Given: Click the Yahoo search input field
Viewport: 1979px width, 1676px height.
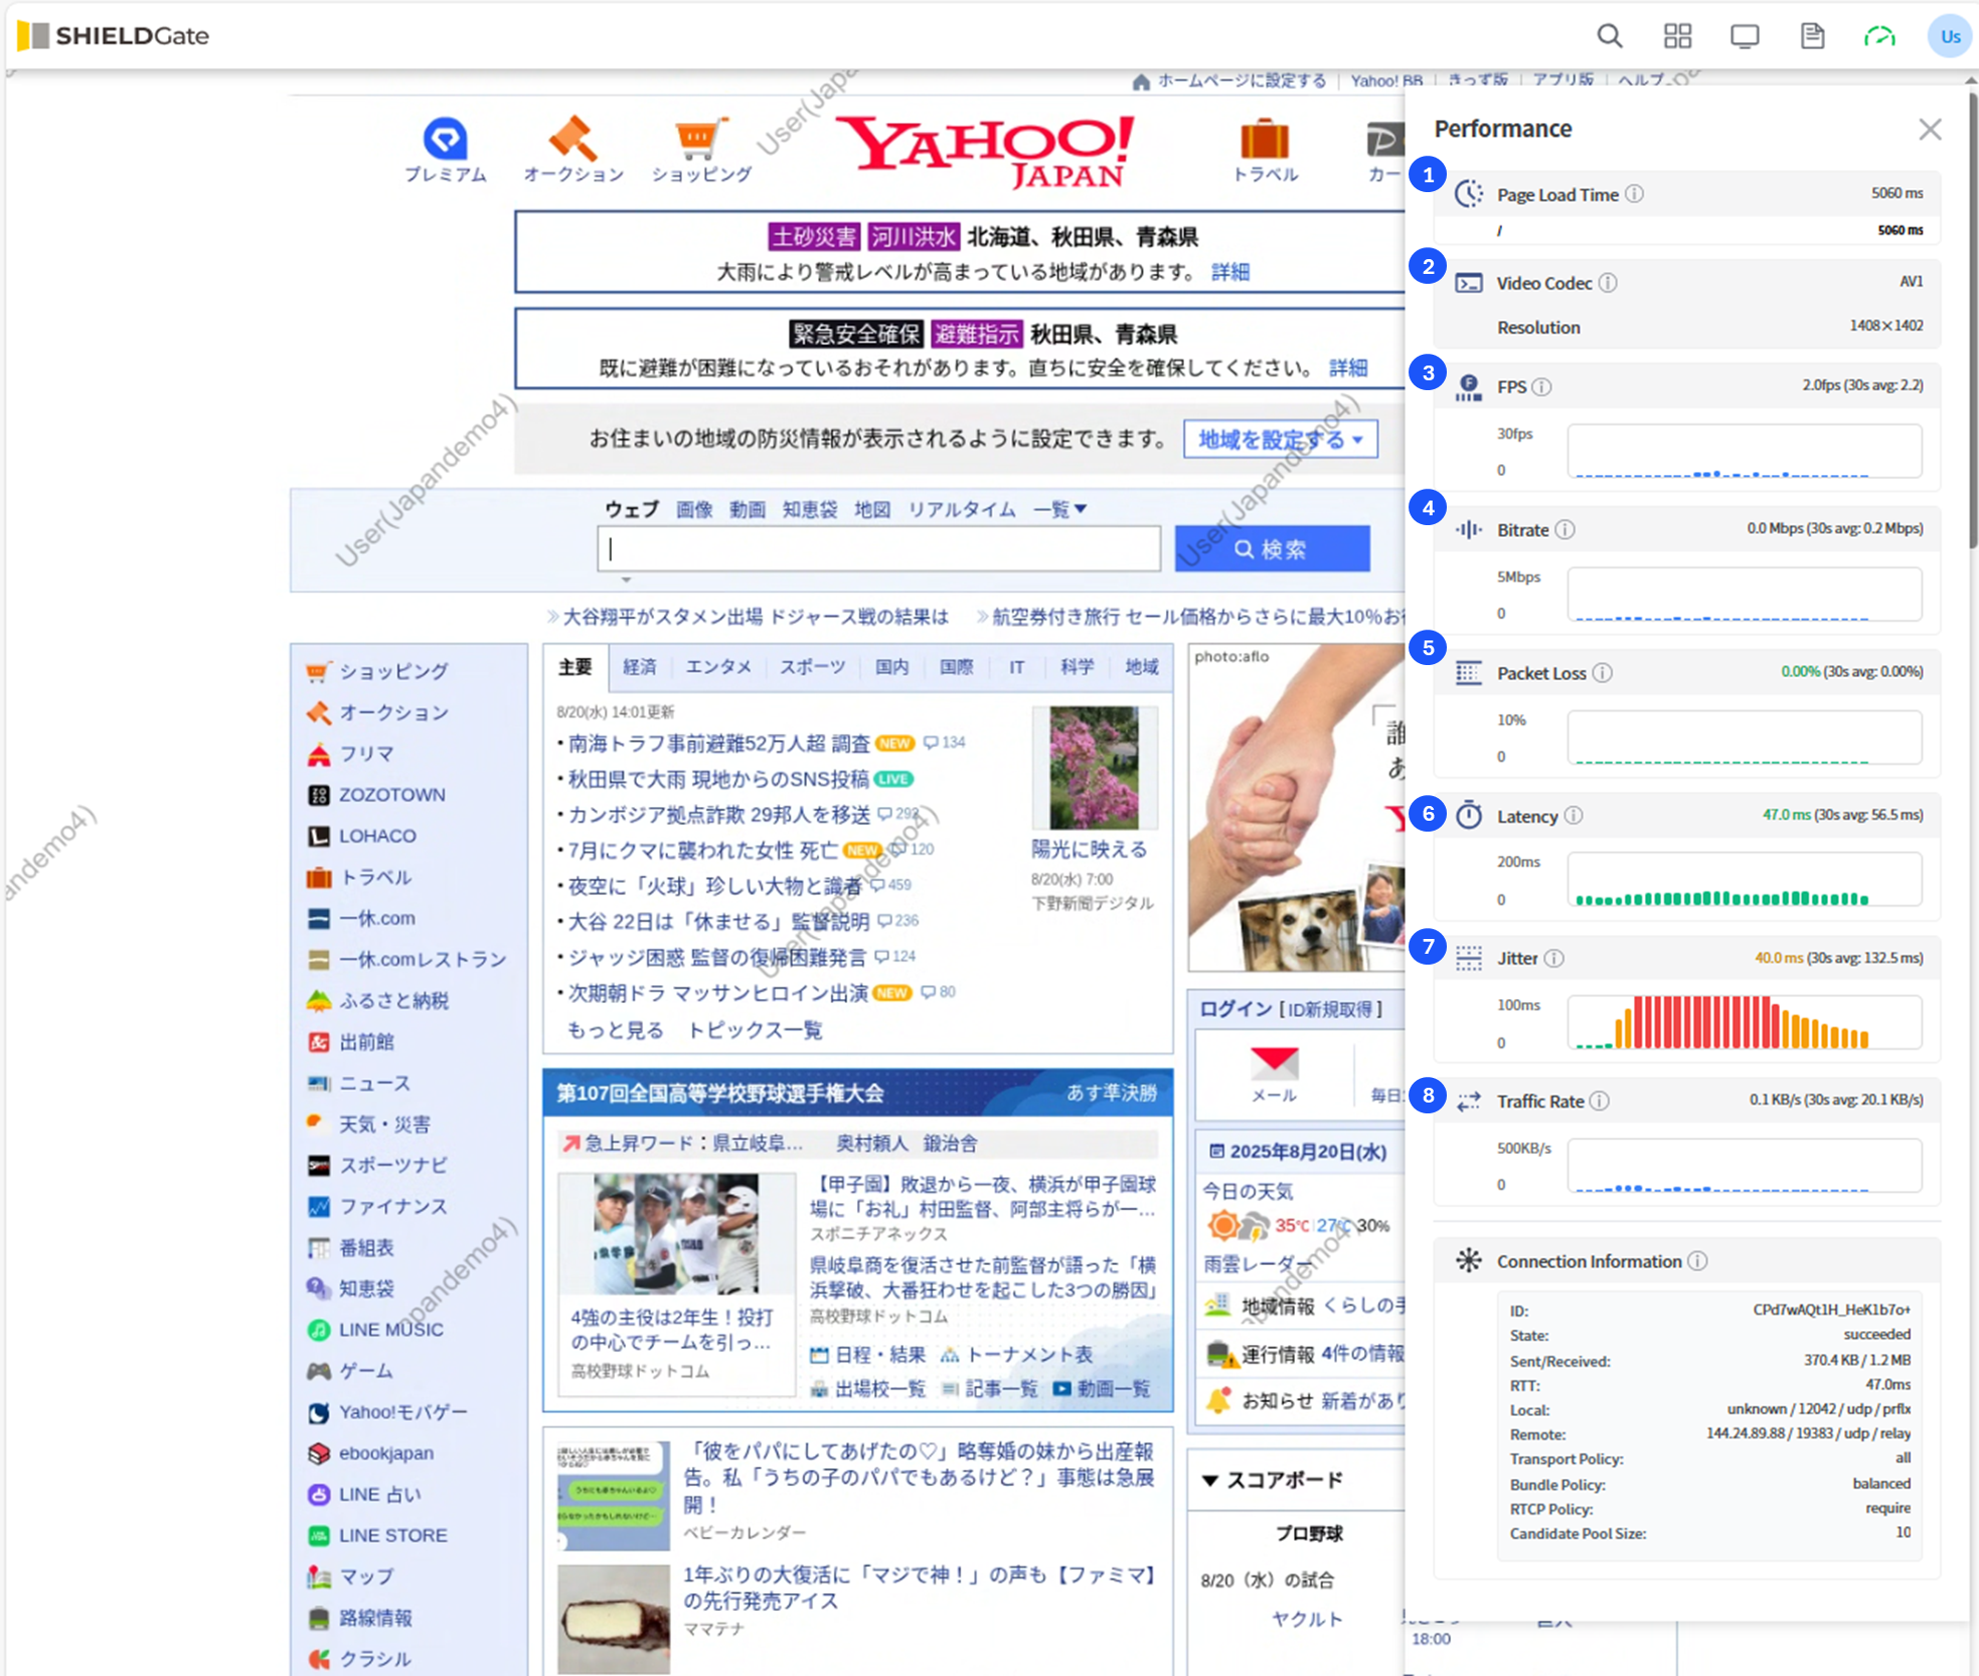Looking at the screenshot, I should pyautogui.click(x=879, y=549).
